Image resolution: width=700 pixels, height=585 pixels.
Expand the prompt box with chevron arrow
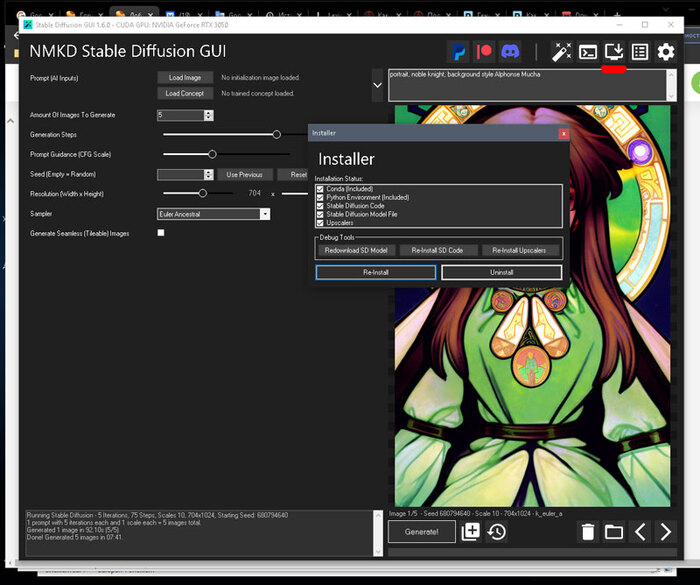377,85
